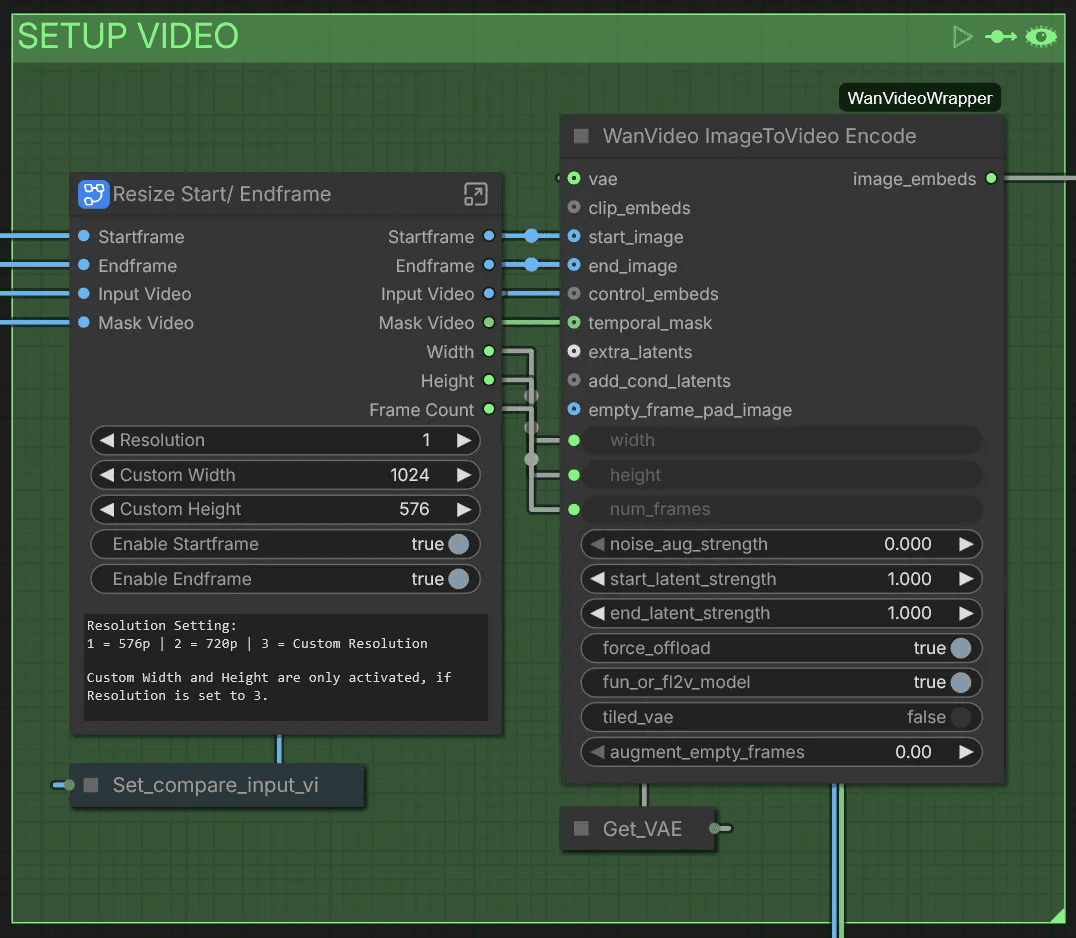Viewport: 1076px width, 938px height.
Task: Click the empty_frame_pad_image input port
Action: 574,409
